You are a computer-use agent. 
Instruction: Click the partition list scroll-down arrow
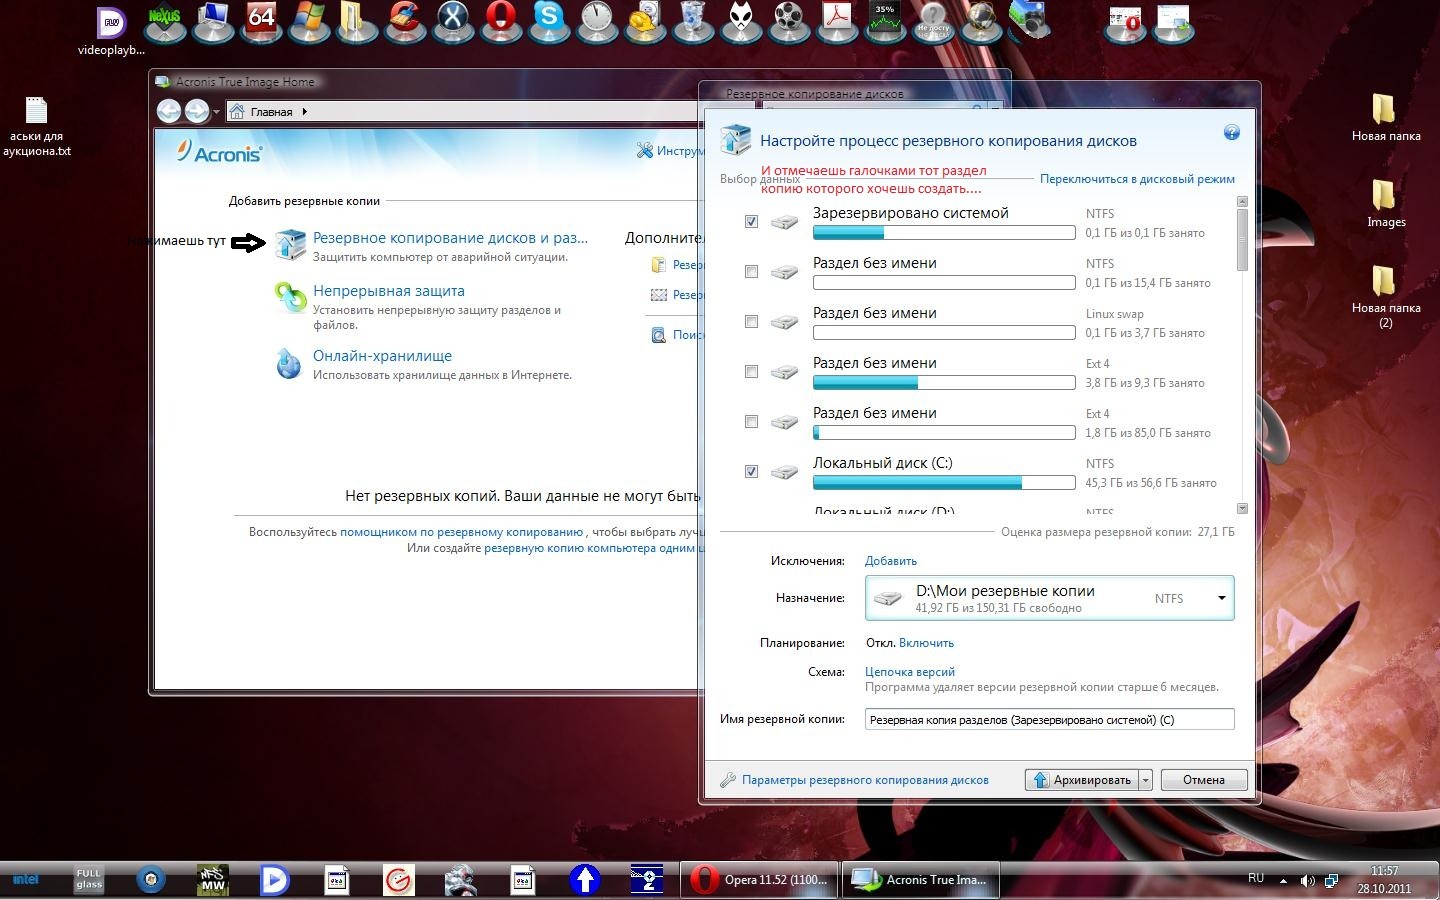point(1242,508)
